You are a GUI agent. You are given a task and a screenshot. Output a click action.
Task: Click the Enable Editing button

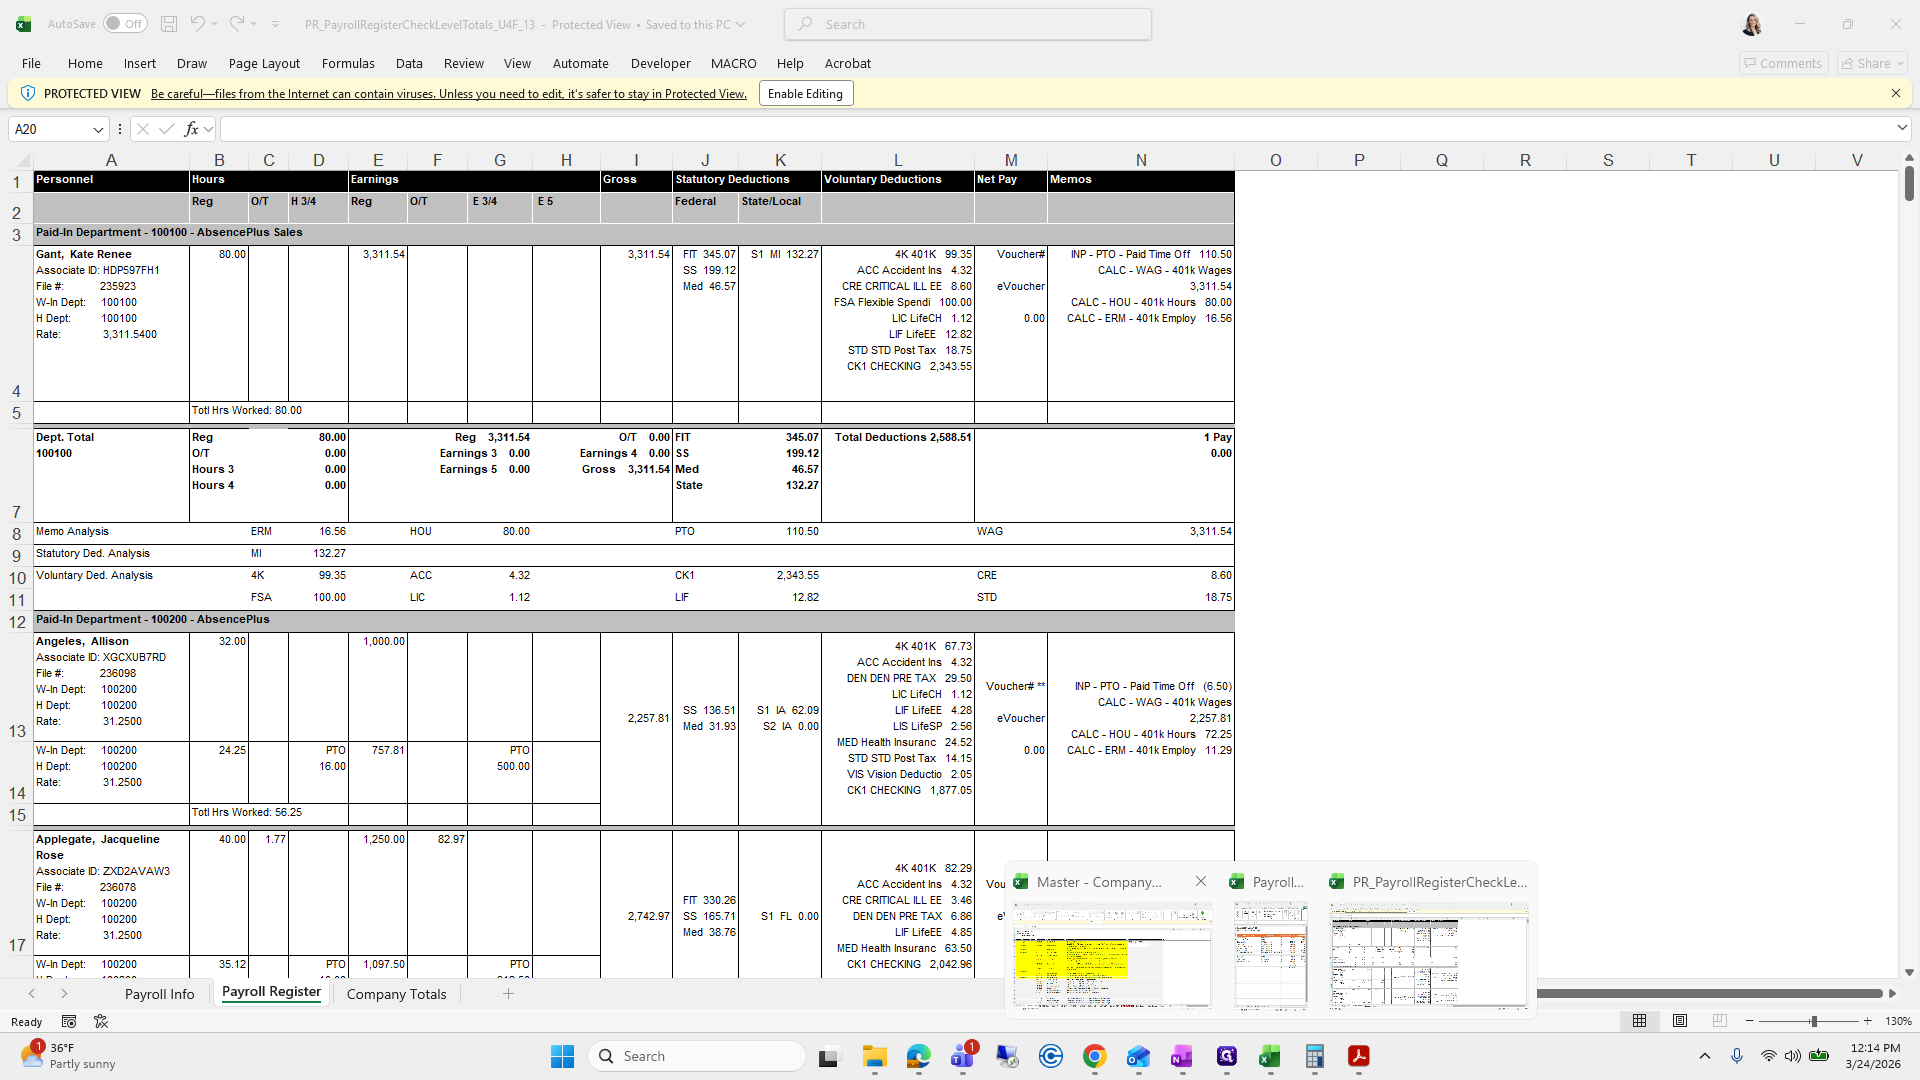pyautogui.click(x=805, y=94)
